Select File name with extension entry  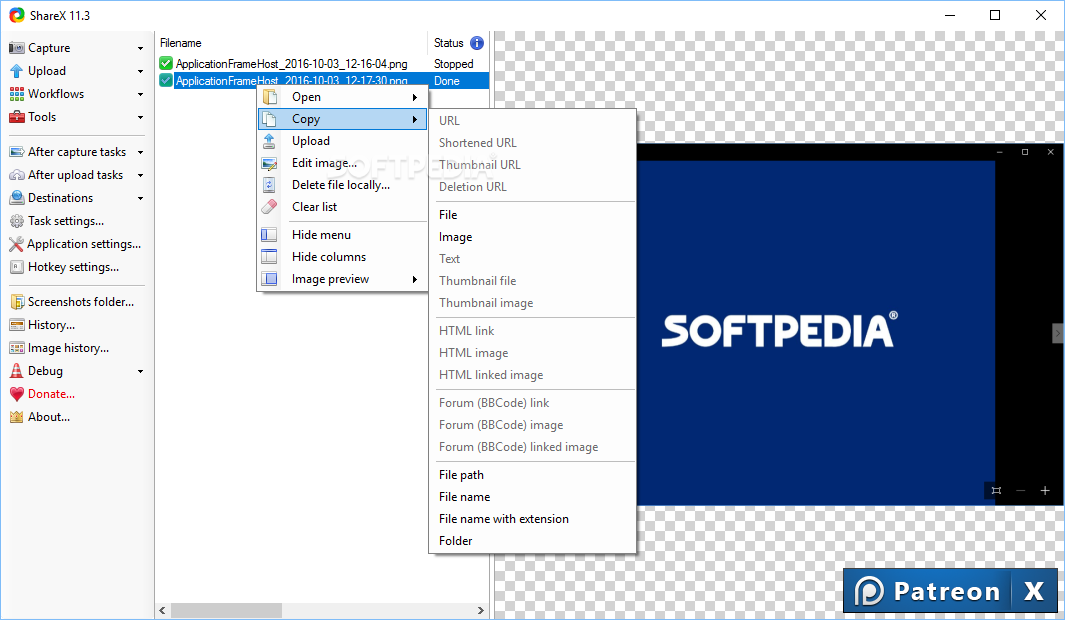coord(532,519)
